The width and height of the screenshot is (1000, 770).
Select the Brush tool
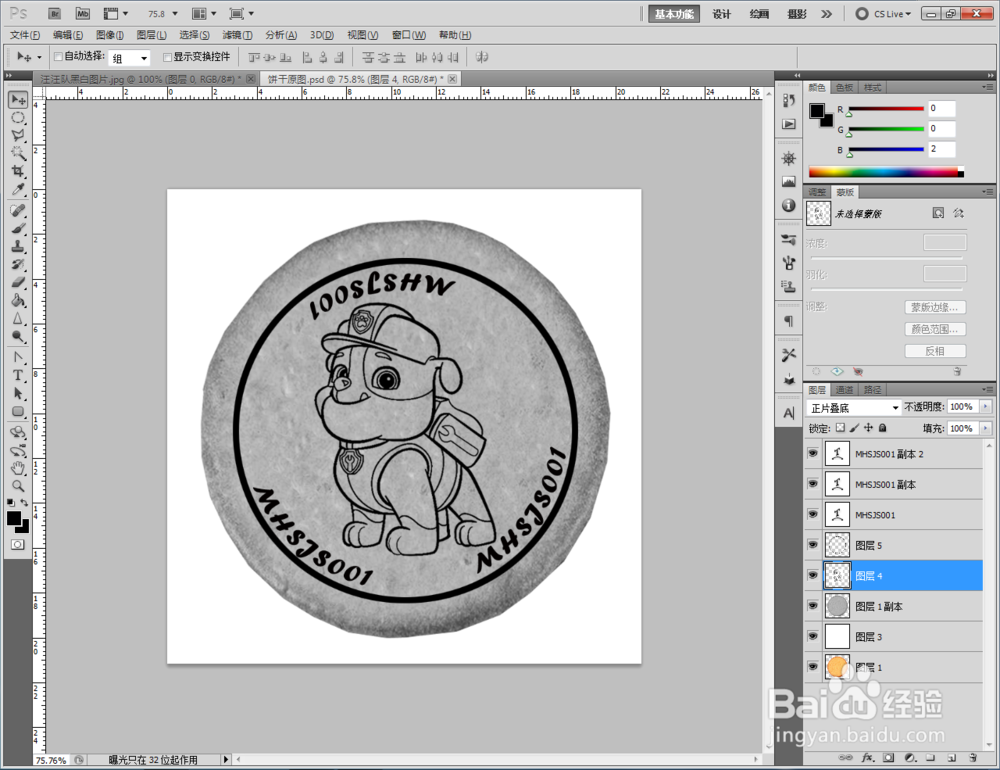[x=18, y=228]
